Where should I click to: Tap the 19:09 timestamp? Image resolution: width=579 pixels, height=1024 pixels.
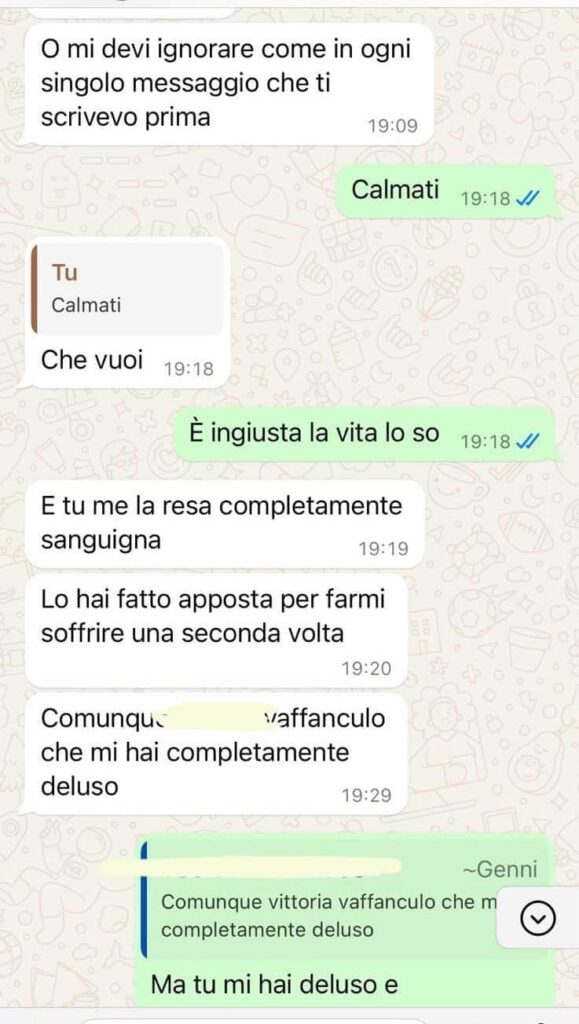pyautogui.click(x=392, y=125)
